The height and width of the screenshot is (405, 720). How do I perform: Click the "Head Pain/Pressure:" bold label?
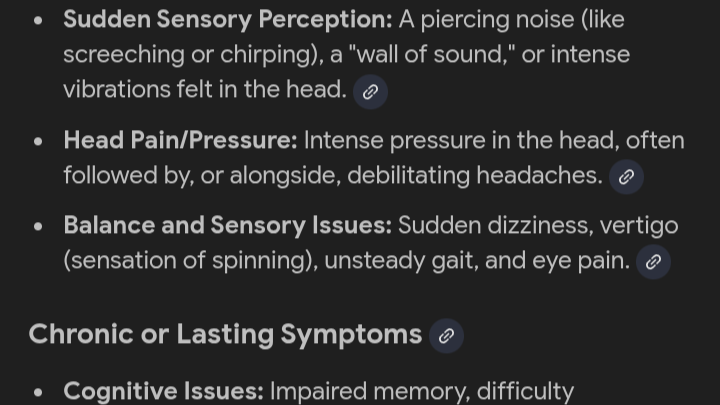180,141
